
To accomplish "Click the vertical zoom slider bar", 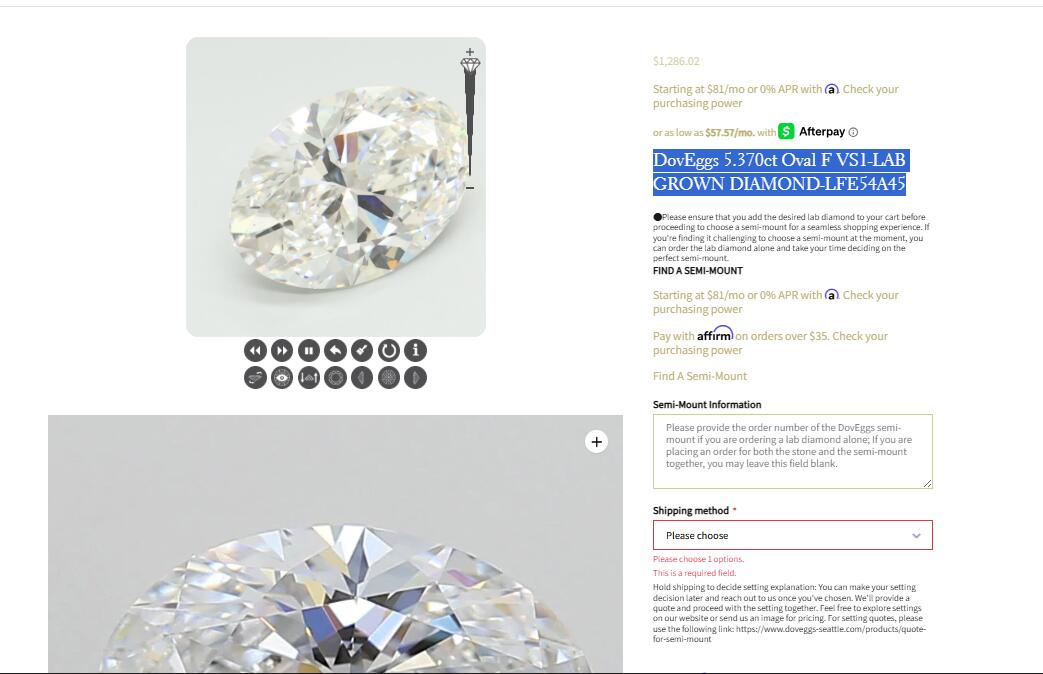I will click(470, 123).
